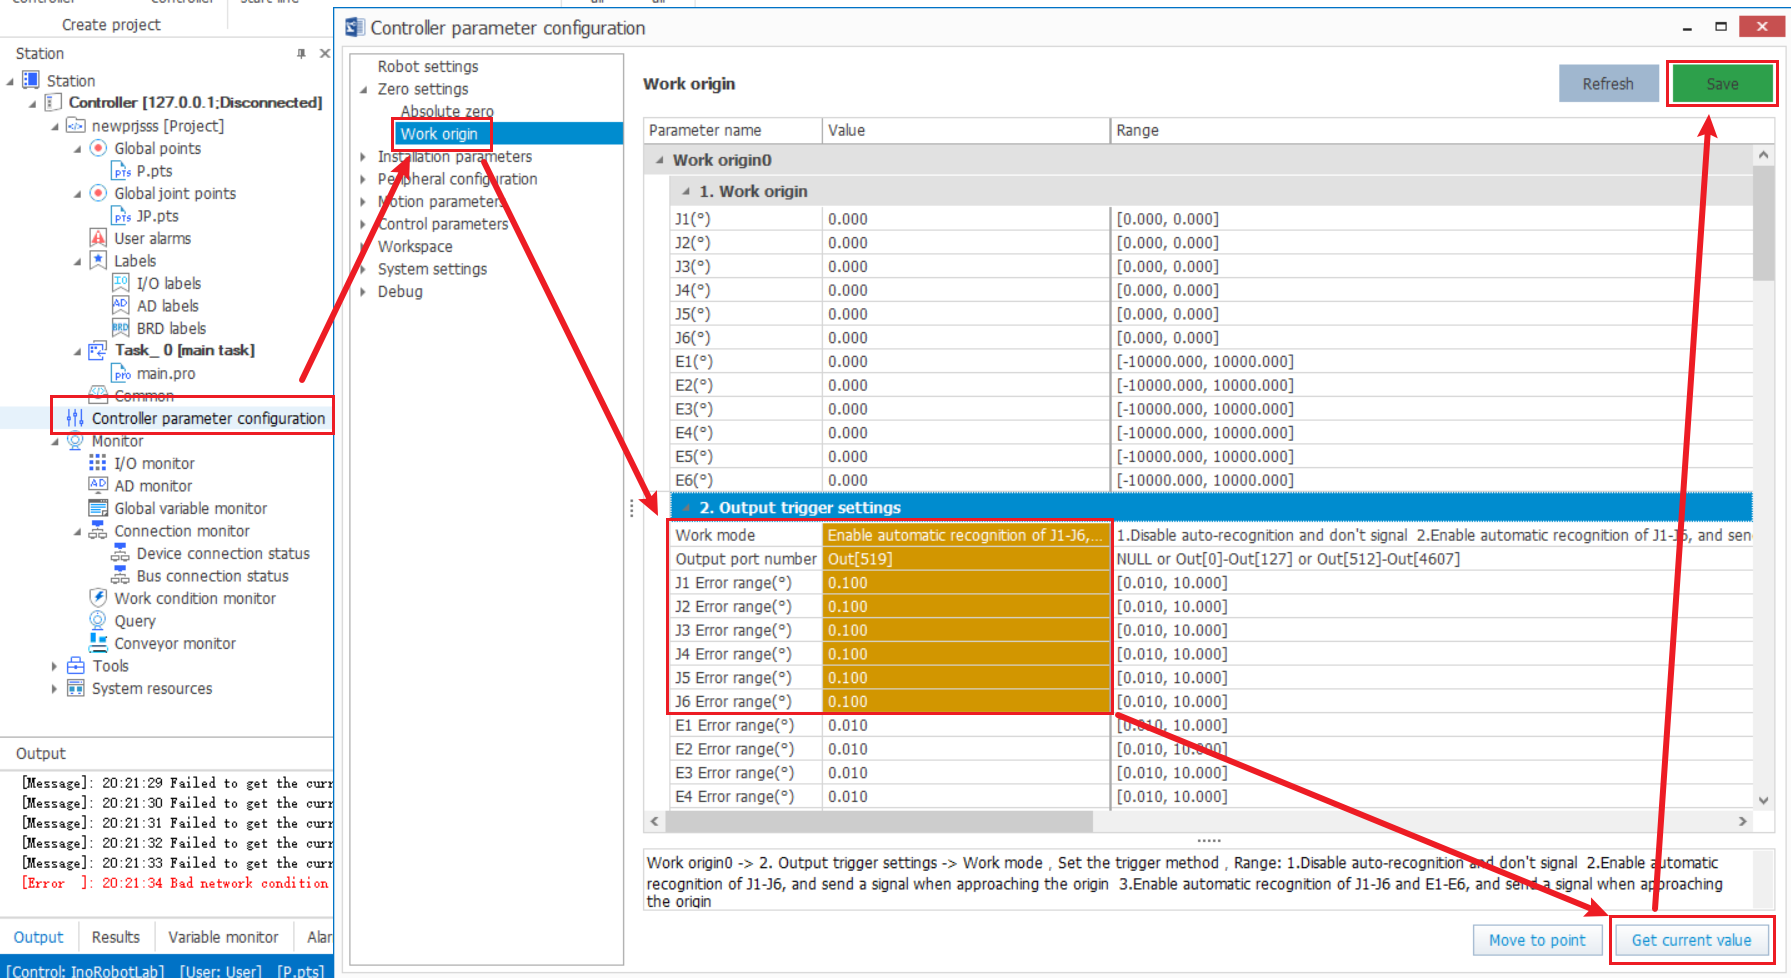Viewport: 1791px width, 978px height.
Task: Click the Device connection status icon
Action: [121, 553]
